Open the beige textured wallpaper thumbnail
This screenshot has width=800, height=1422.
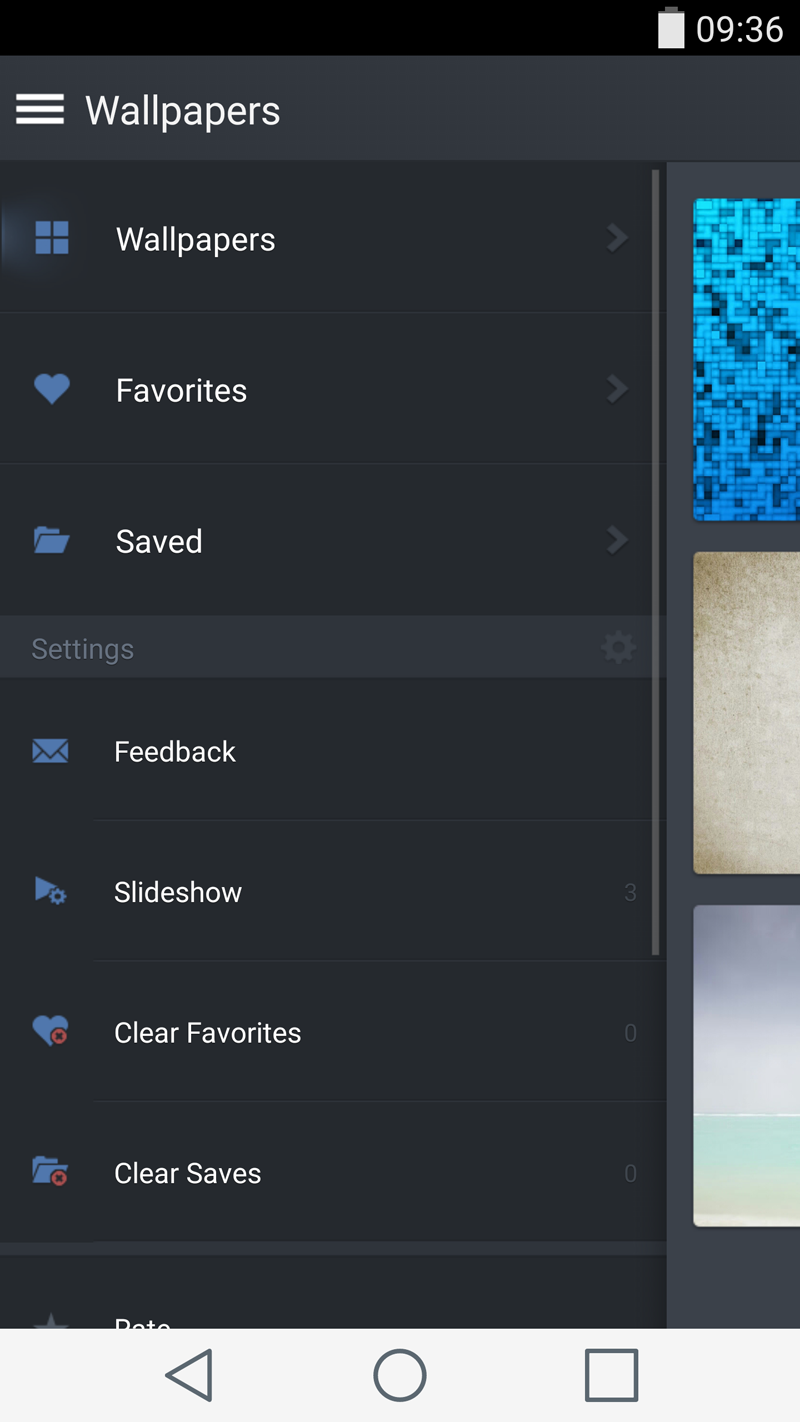746,712
